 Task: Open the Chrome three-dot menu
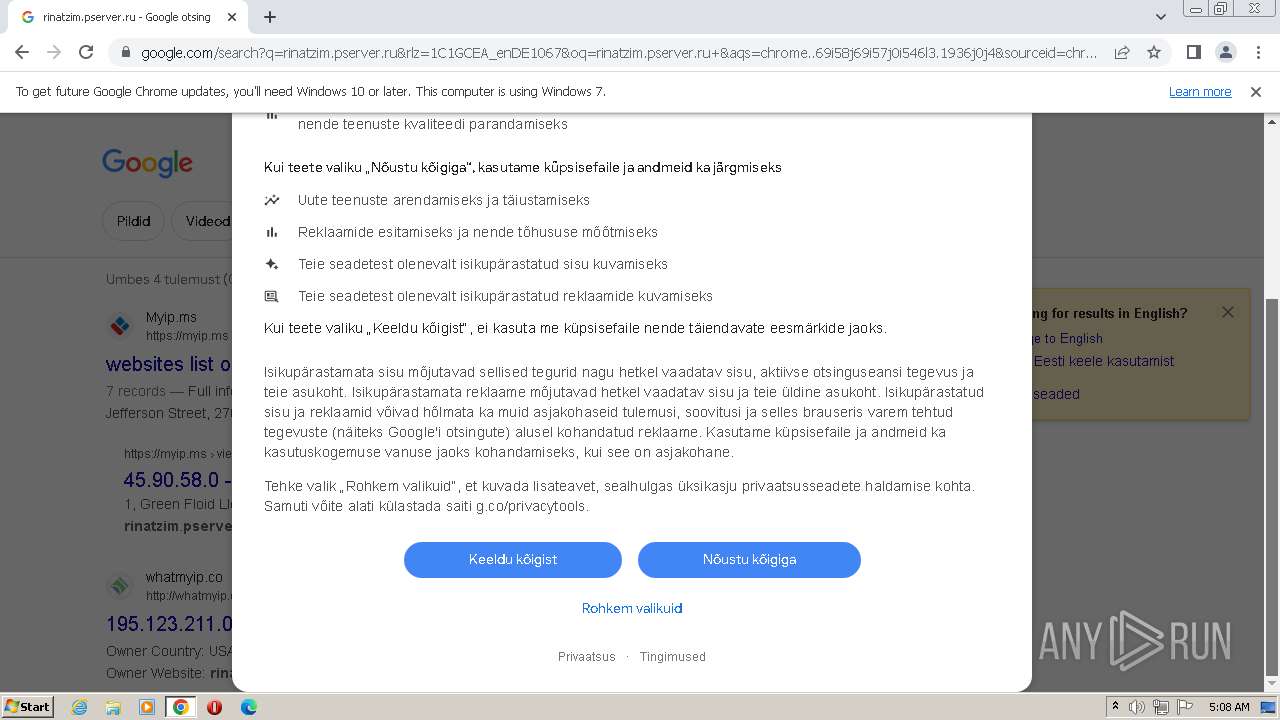click(1258, 52)
